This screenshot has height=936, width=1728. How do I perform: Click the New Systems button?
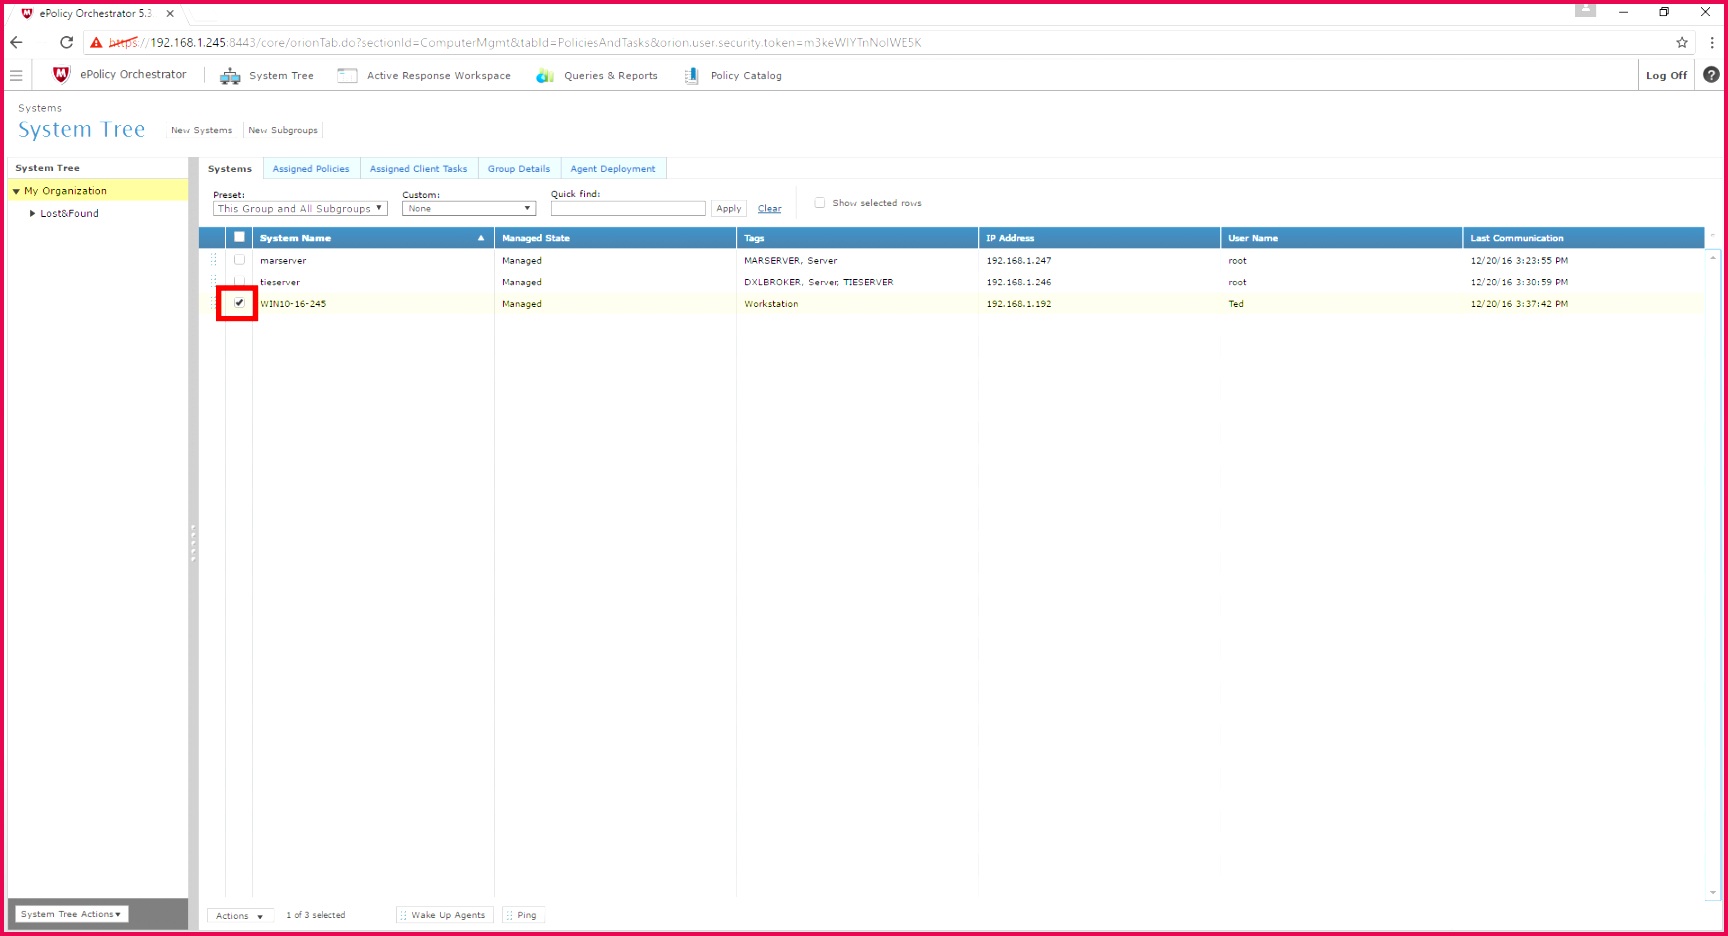pos(201,130)
